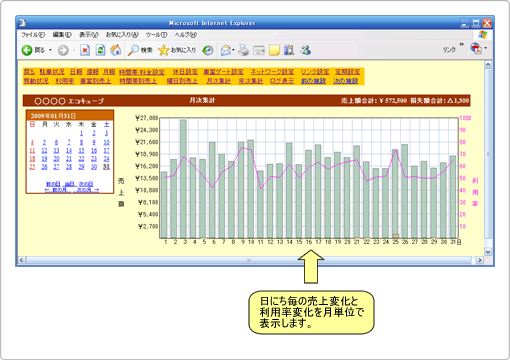Click the horizontal scrollbar track
The image size is (510, 360).
(x=249, y=260)
